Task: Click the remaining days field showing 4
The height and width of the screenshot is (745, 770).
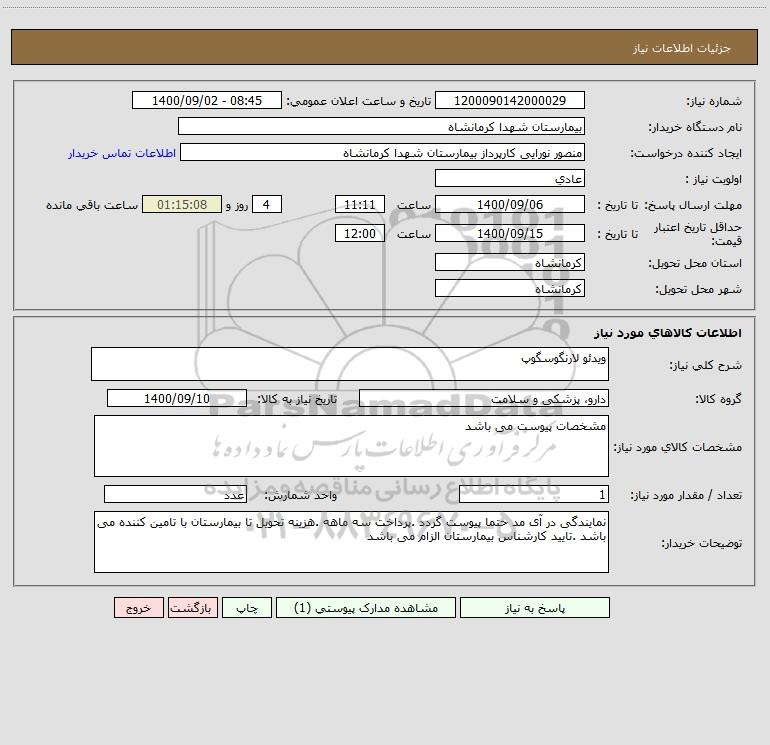Action: [x=267, y=205]
